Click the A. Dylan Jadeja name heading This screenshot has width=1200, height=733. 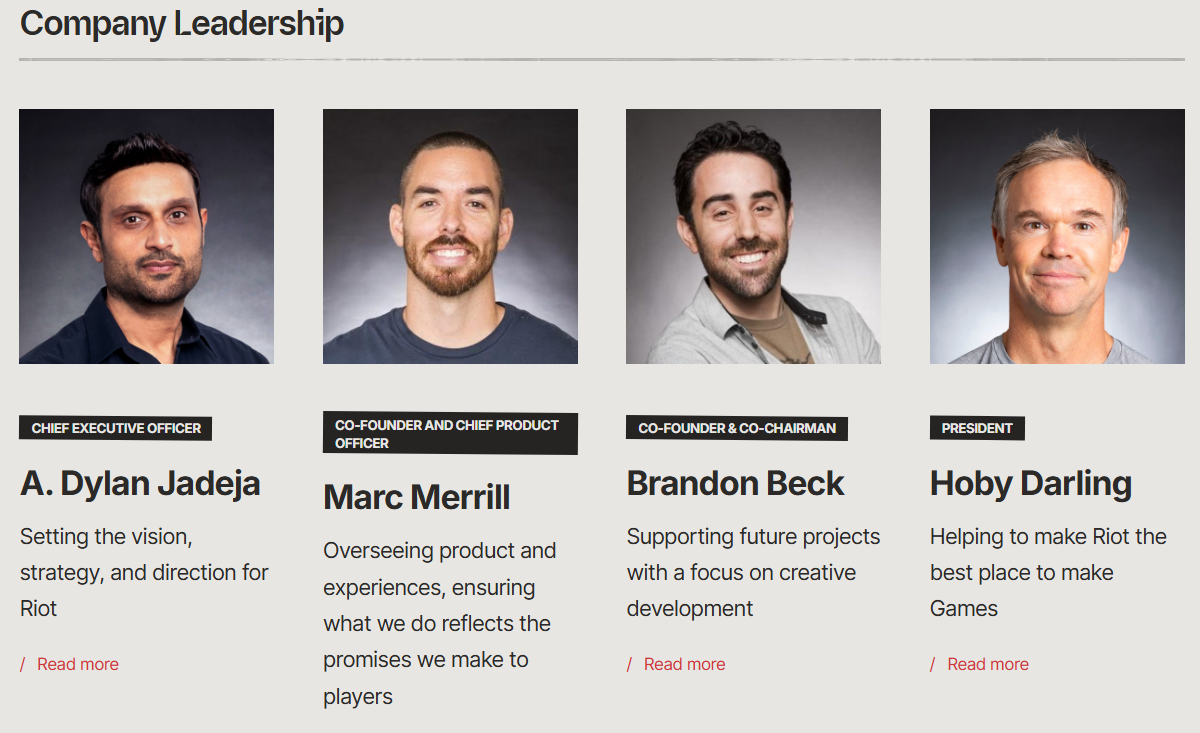140,483
